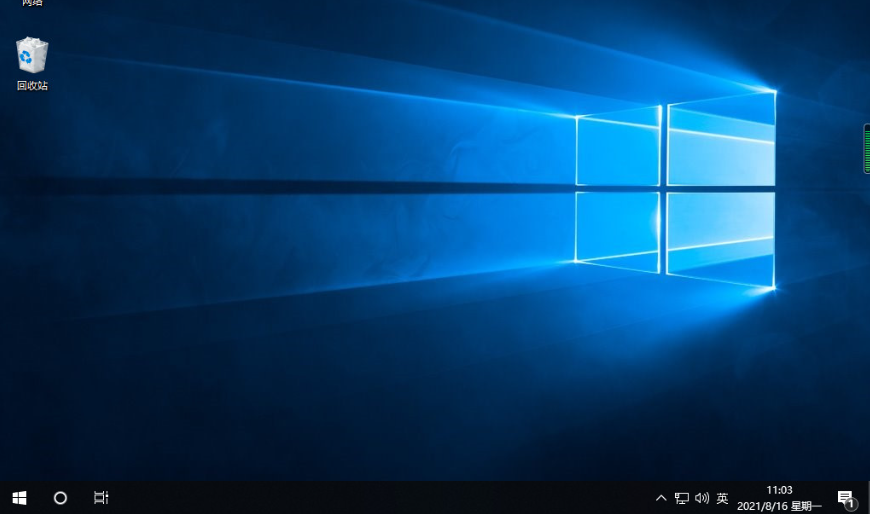Open the Action Center notifications icon

846,499
